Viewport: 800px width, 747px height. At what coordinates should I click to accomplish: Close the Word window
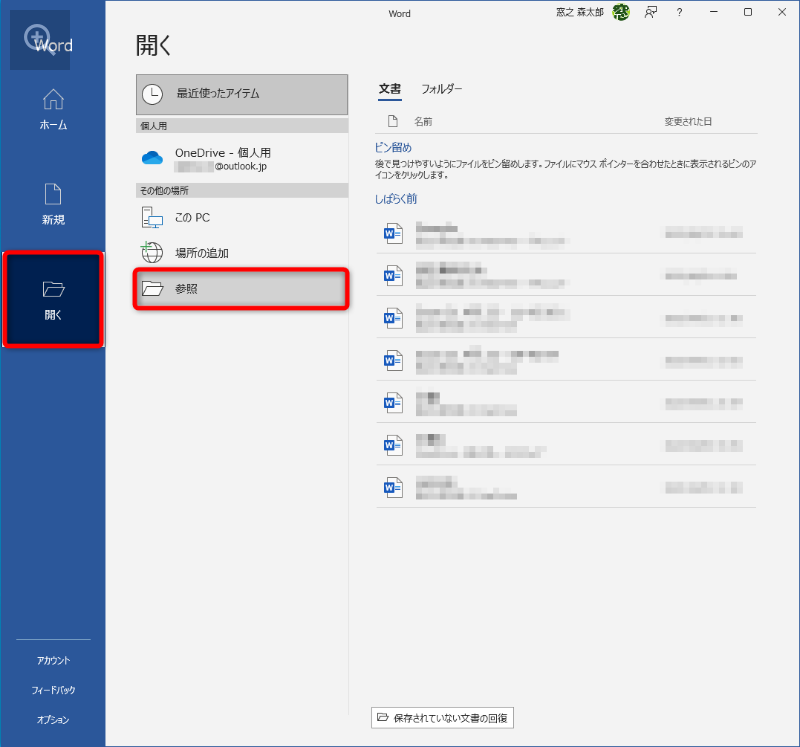point(782,12)
